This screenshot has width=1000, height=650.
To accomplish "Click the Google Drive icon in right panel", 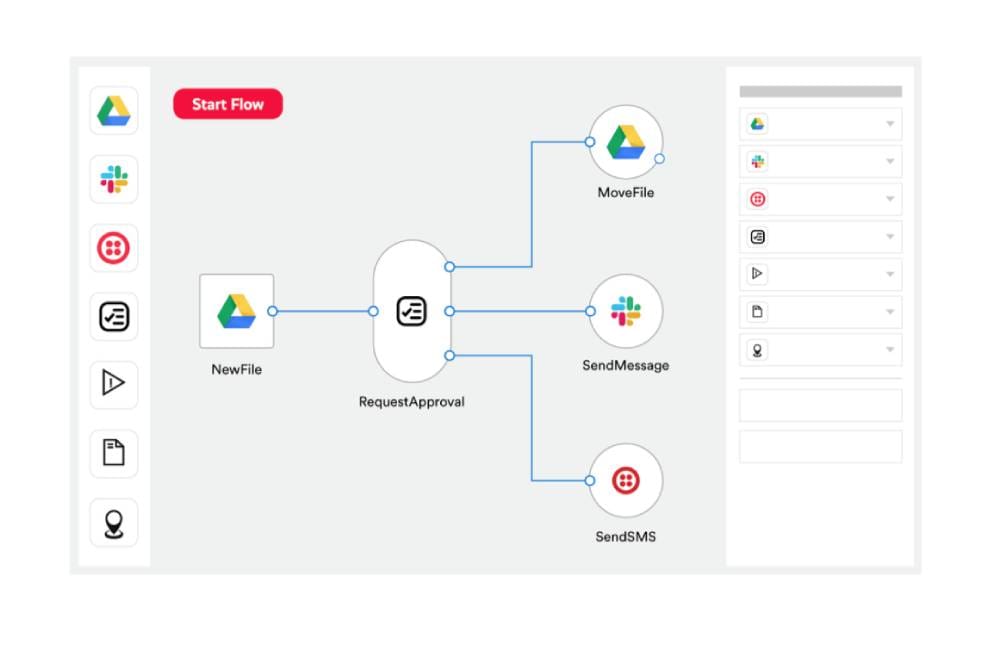I will [758, 124].
